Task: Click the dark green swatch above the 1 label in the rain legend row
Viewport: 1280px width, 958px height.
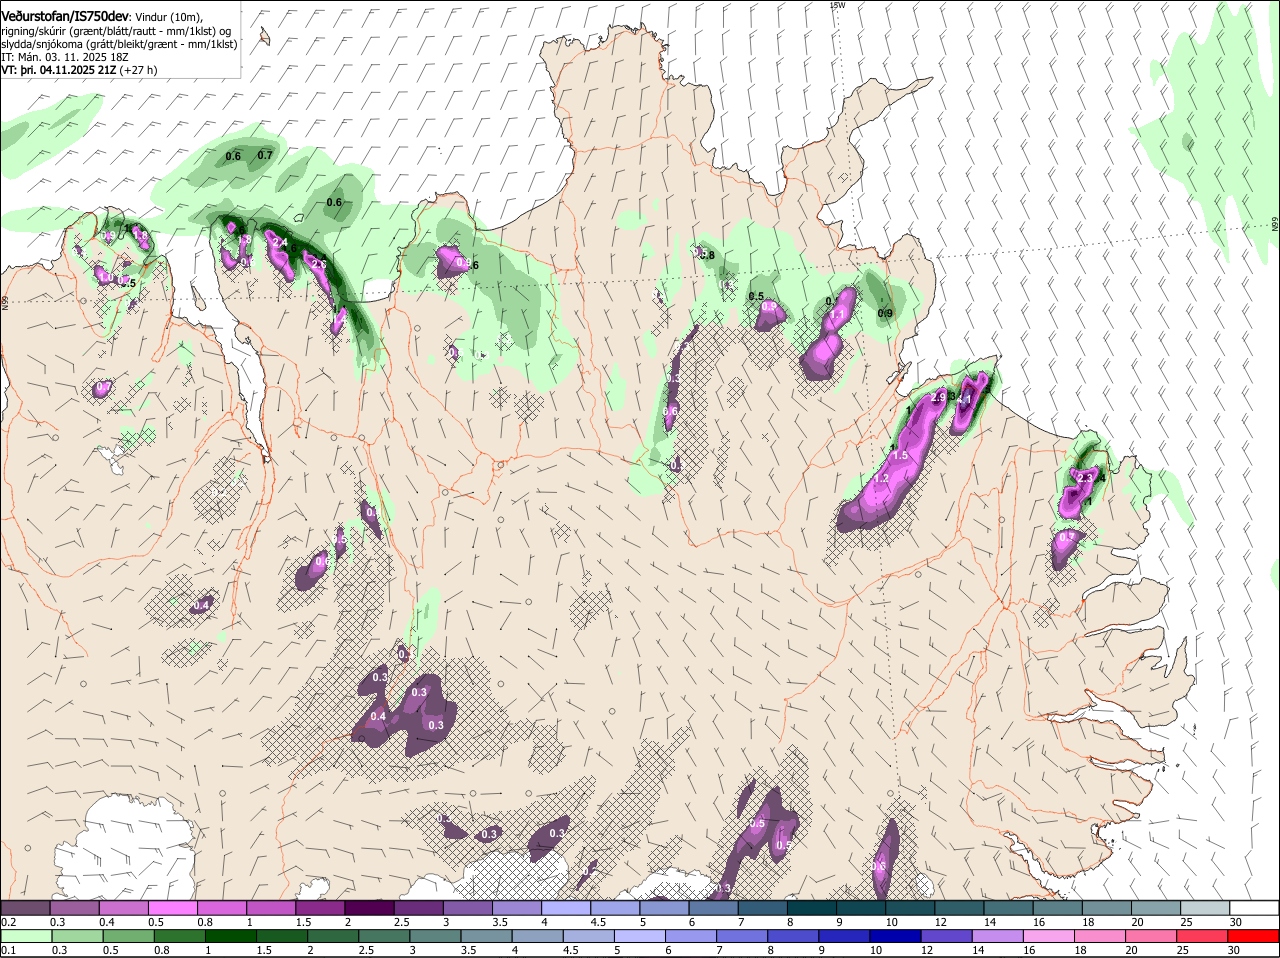Action: [x=231, y=936]
